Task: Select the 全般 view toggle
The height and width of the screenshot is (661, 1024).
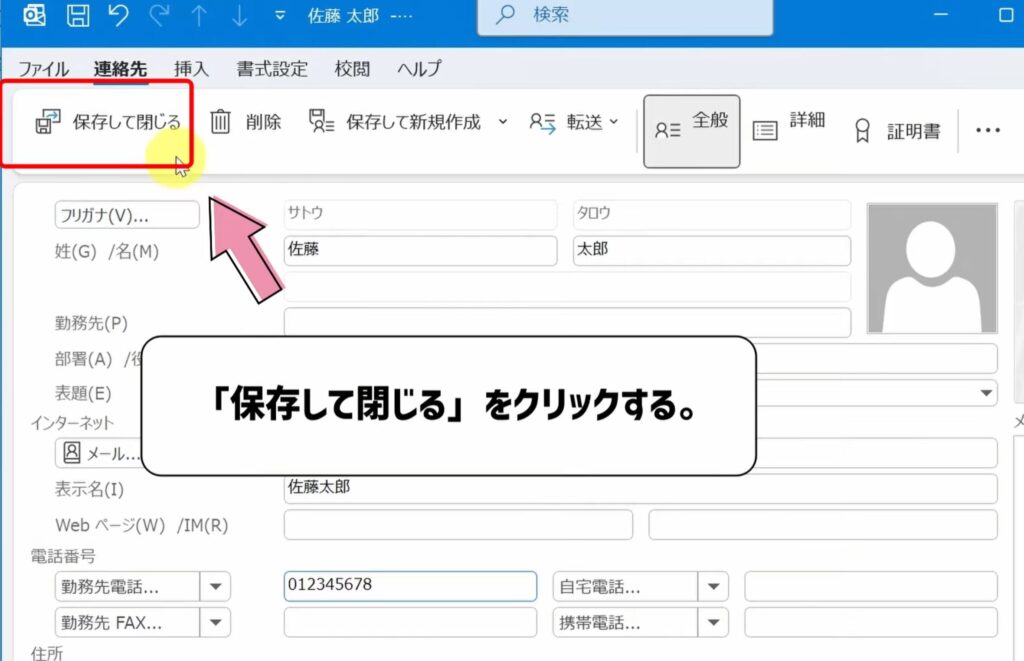Action: click(692, 129)
